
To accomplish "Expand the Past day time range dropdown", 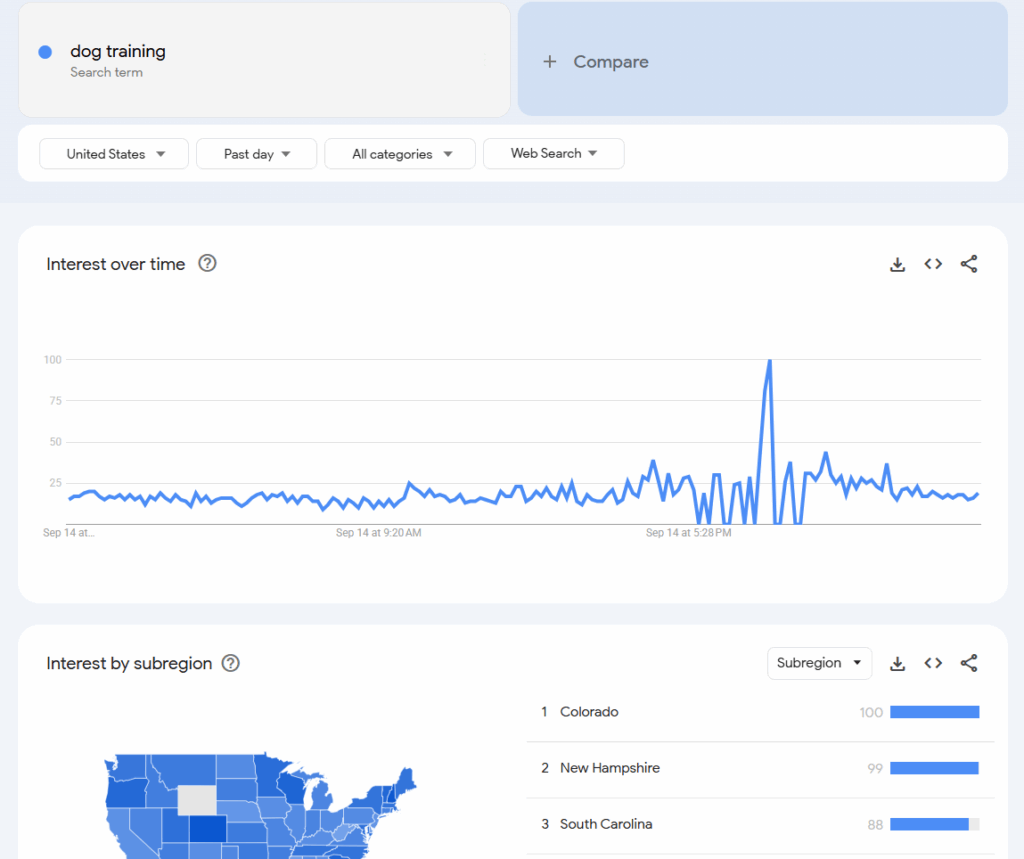I will pos(256,154).
